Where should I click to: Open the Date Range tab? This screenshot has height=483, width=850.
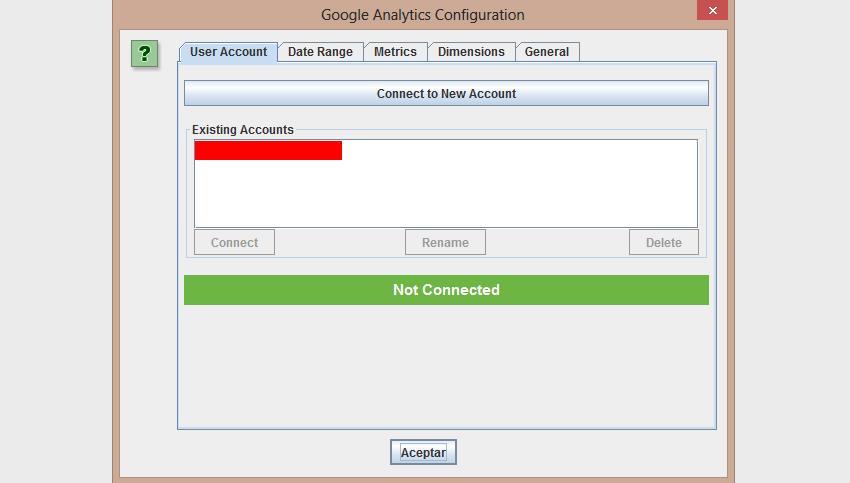click(x=320, y=52)
